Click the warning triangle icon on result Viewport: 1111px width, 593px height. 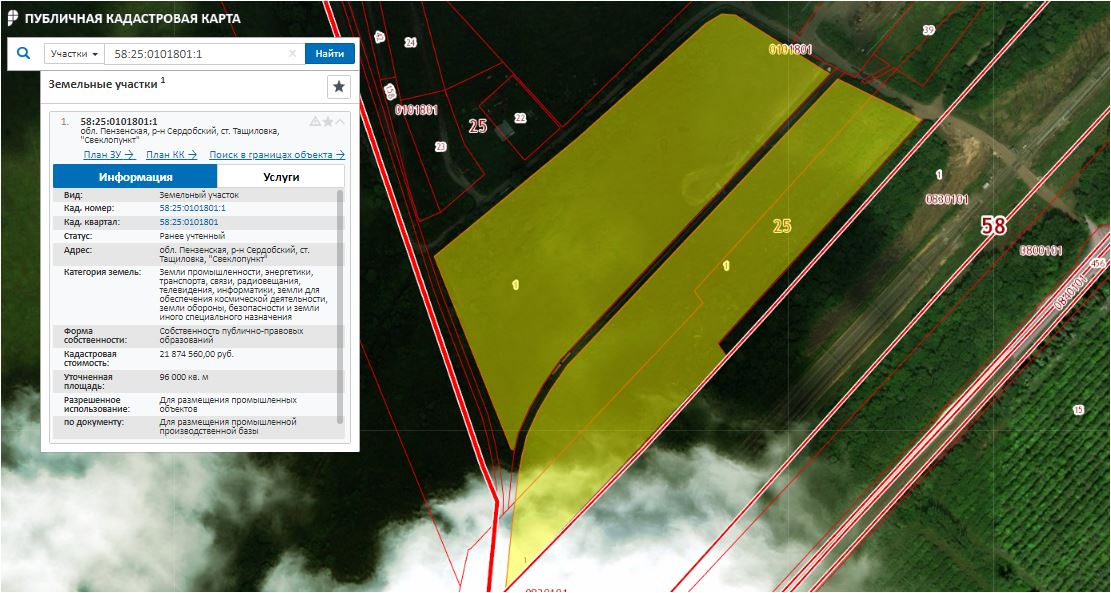(315, 121)
